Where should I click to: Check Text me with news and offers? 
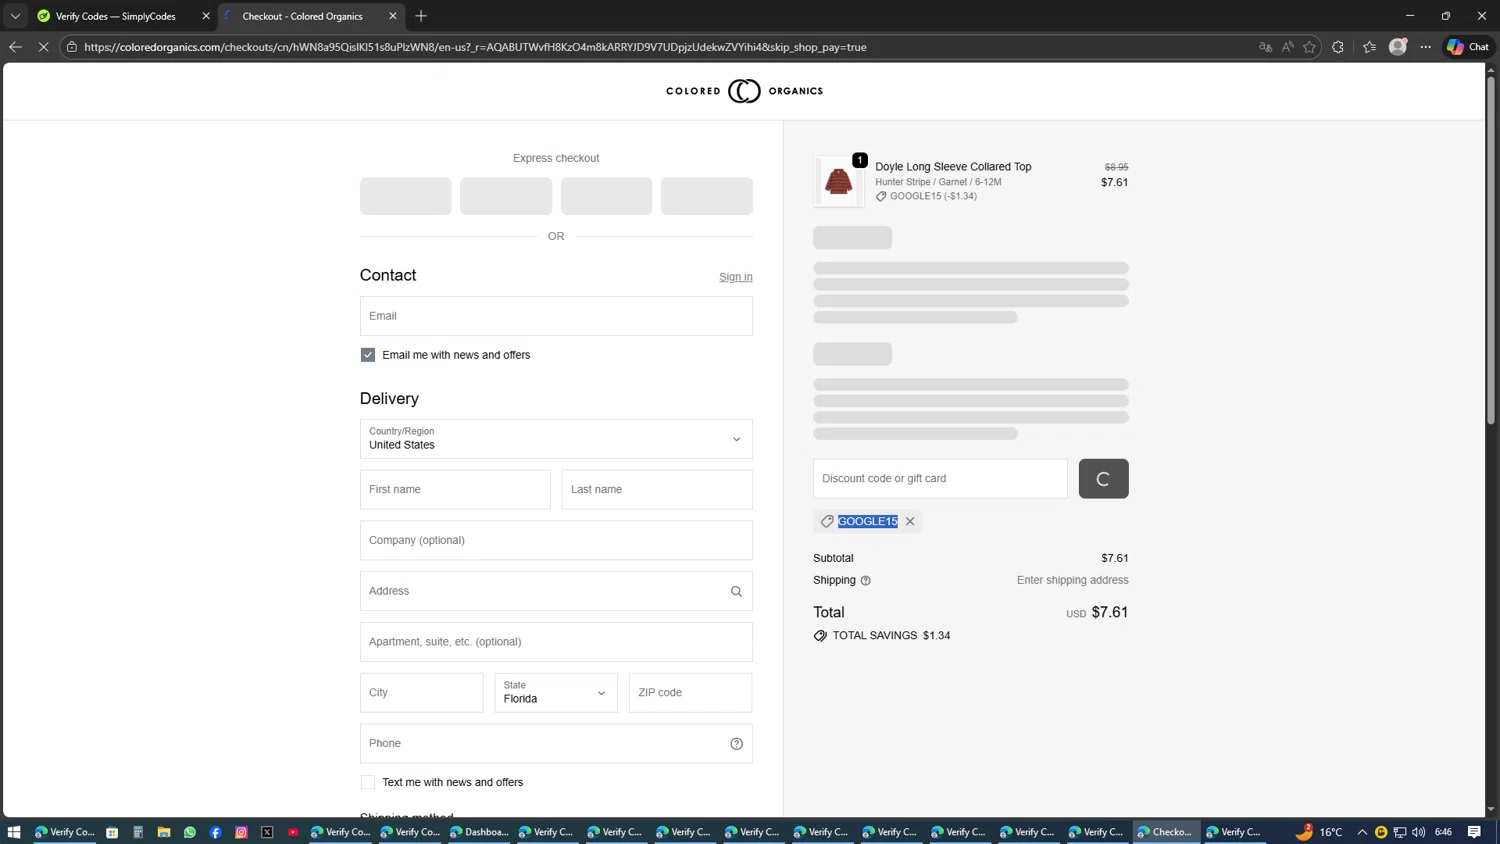(368, 782)
